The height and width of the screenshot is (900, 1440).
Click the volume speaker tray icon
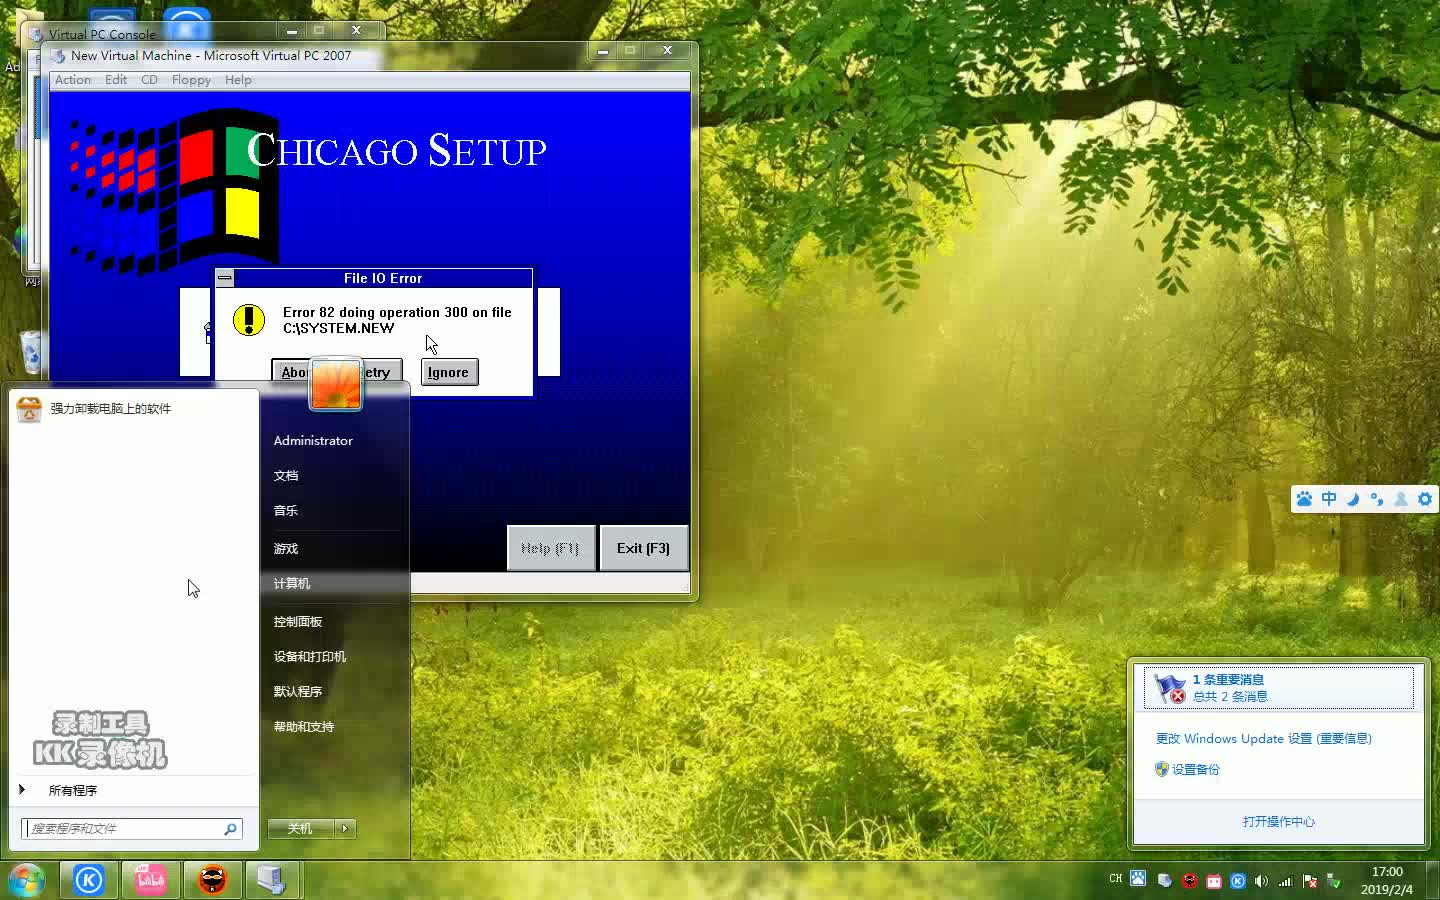[x=1261, y=881]
